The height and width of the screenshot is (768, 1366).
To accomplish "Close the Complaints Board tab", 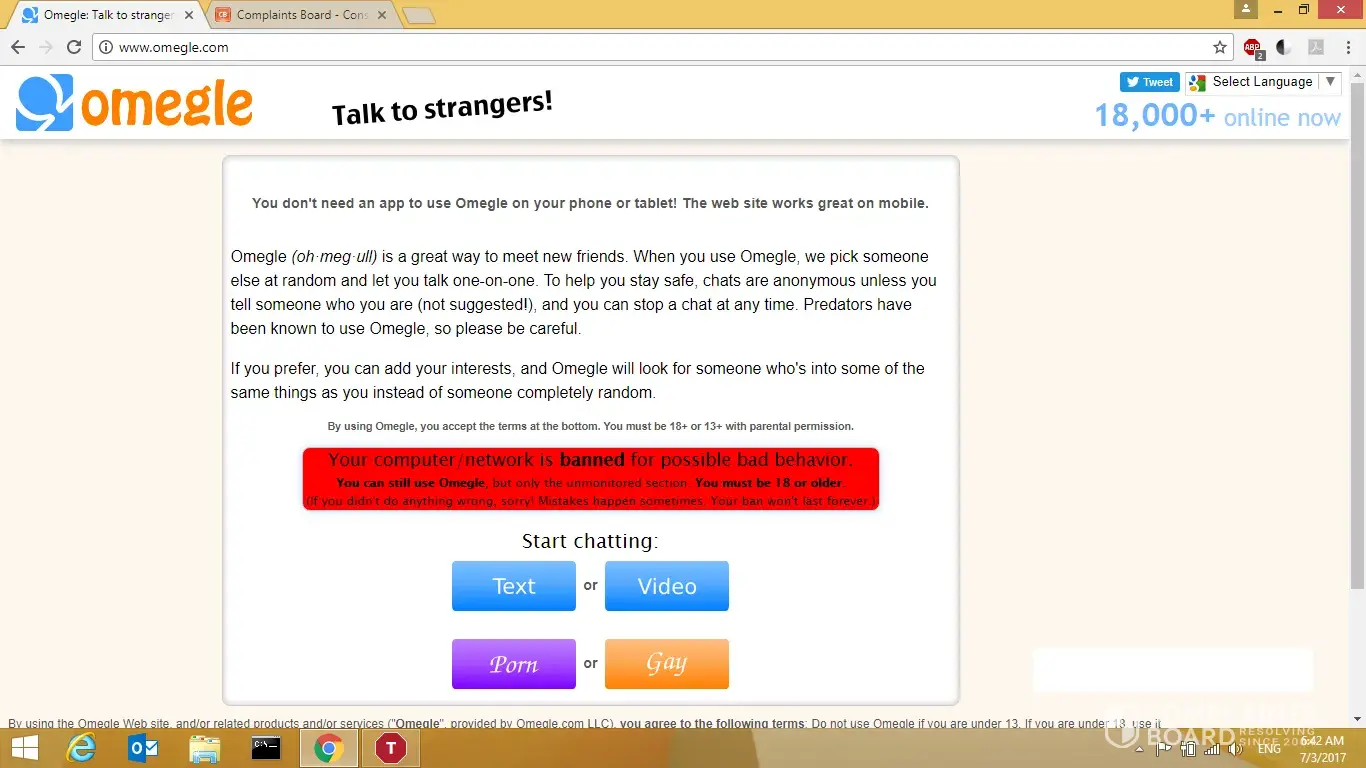I will [x=382, y=15].
